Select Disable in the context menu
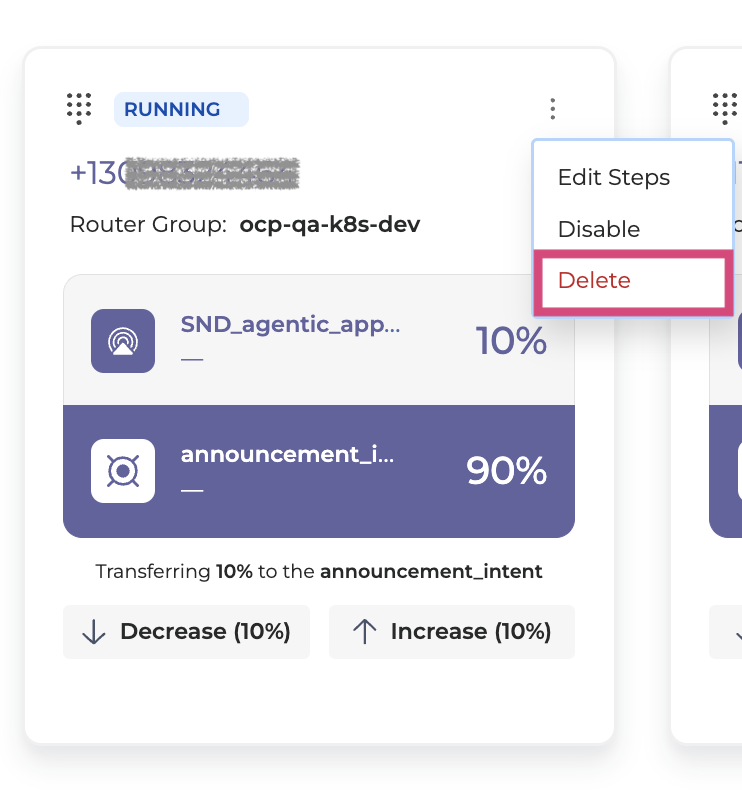 599,229
